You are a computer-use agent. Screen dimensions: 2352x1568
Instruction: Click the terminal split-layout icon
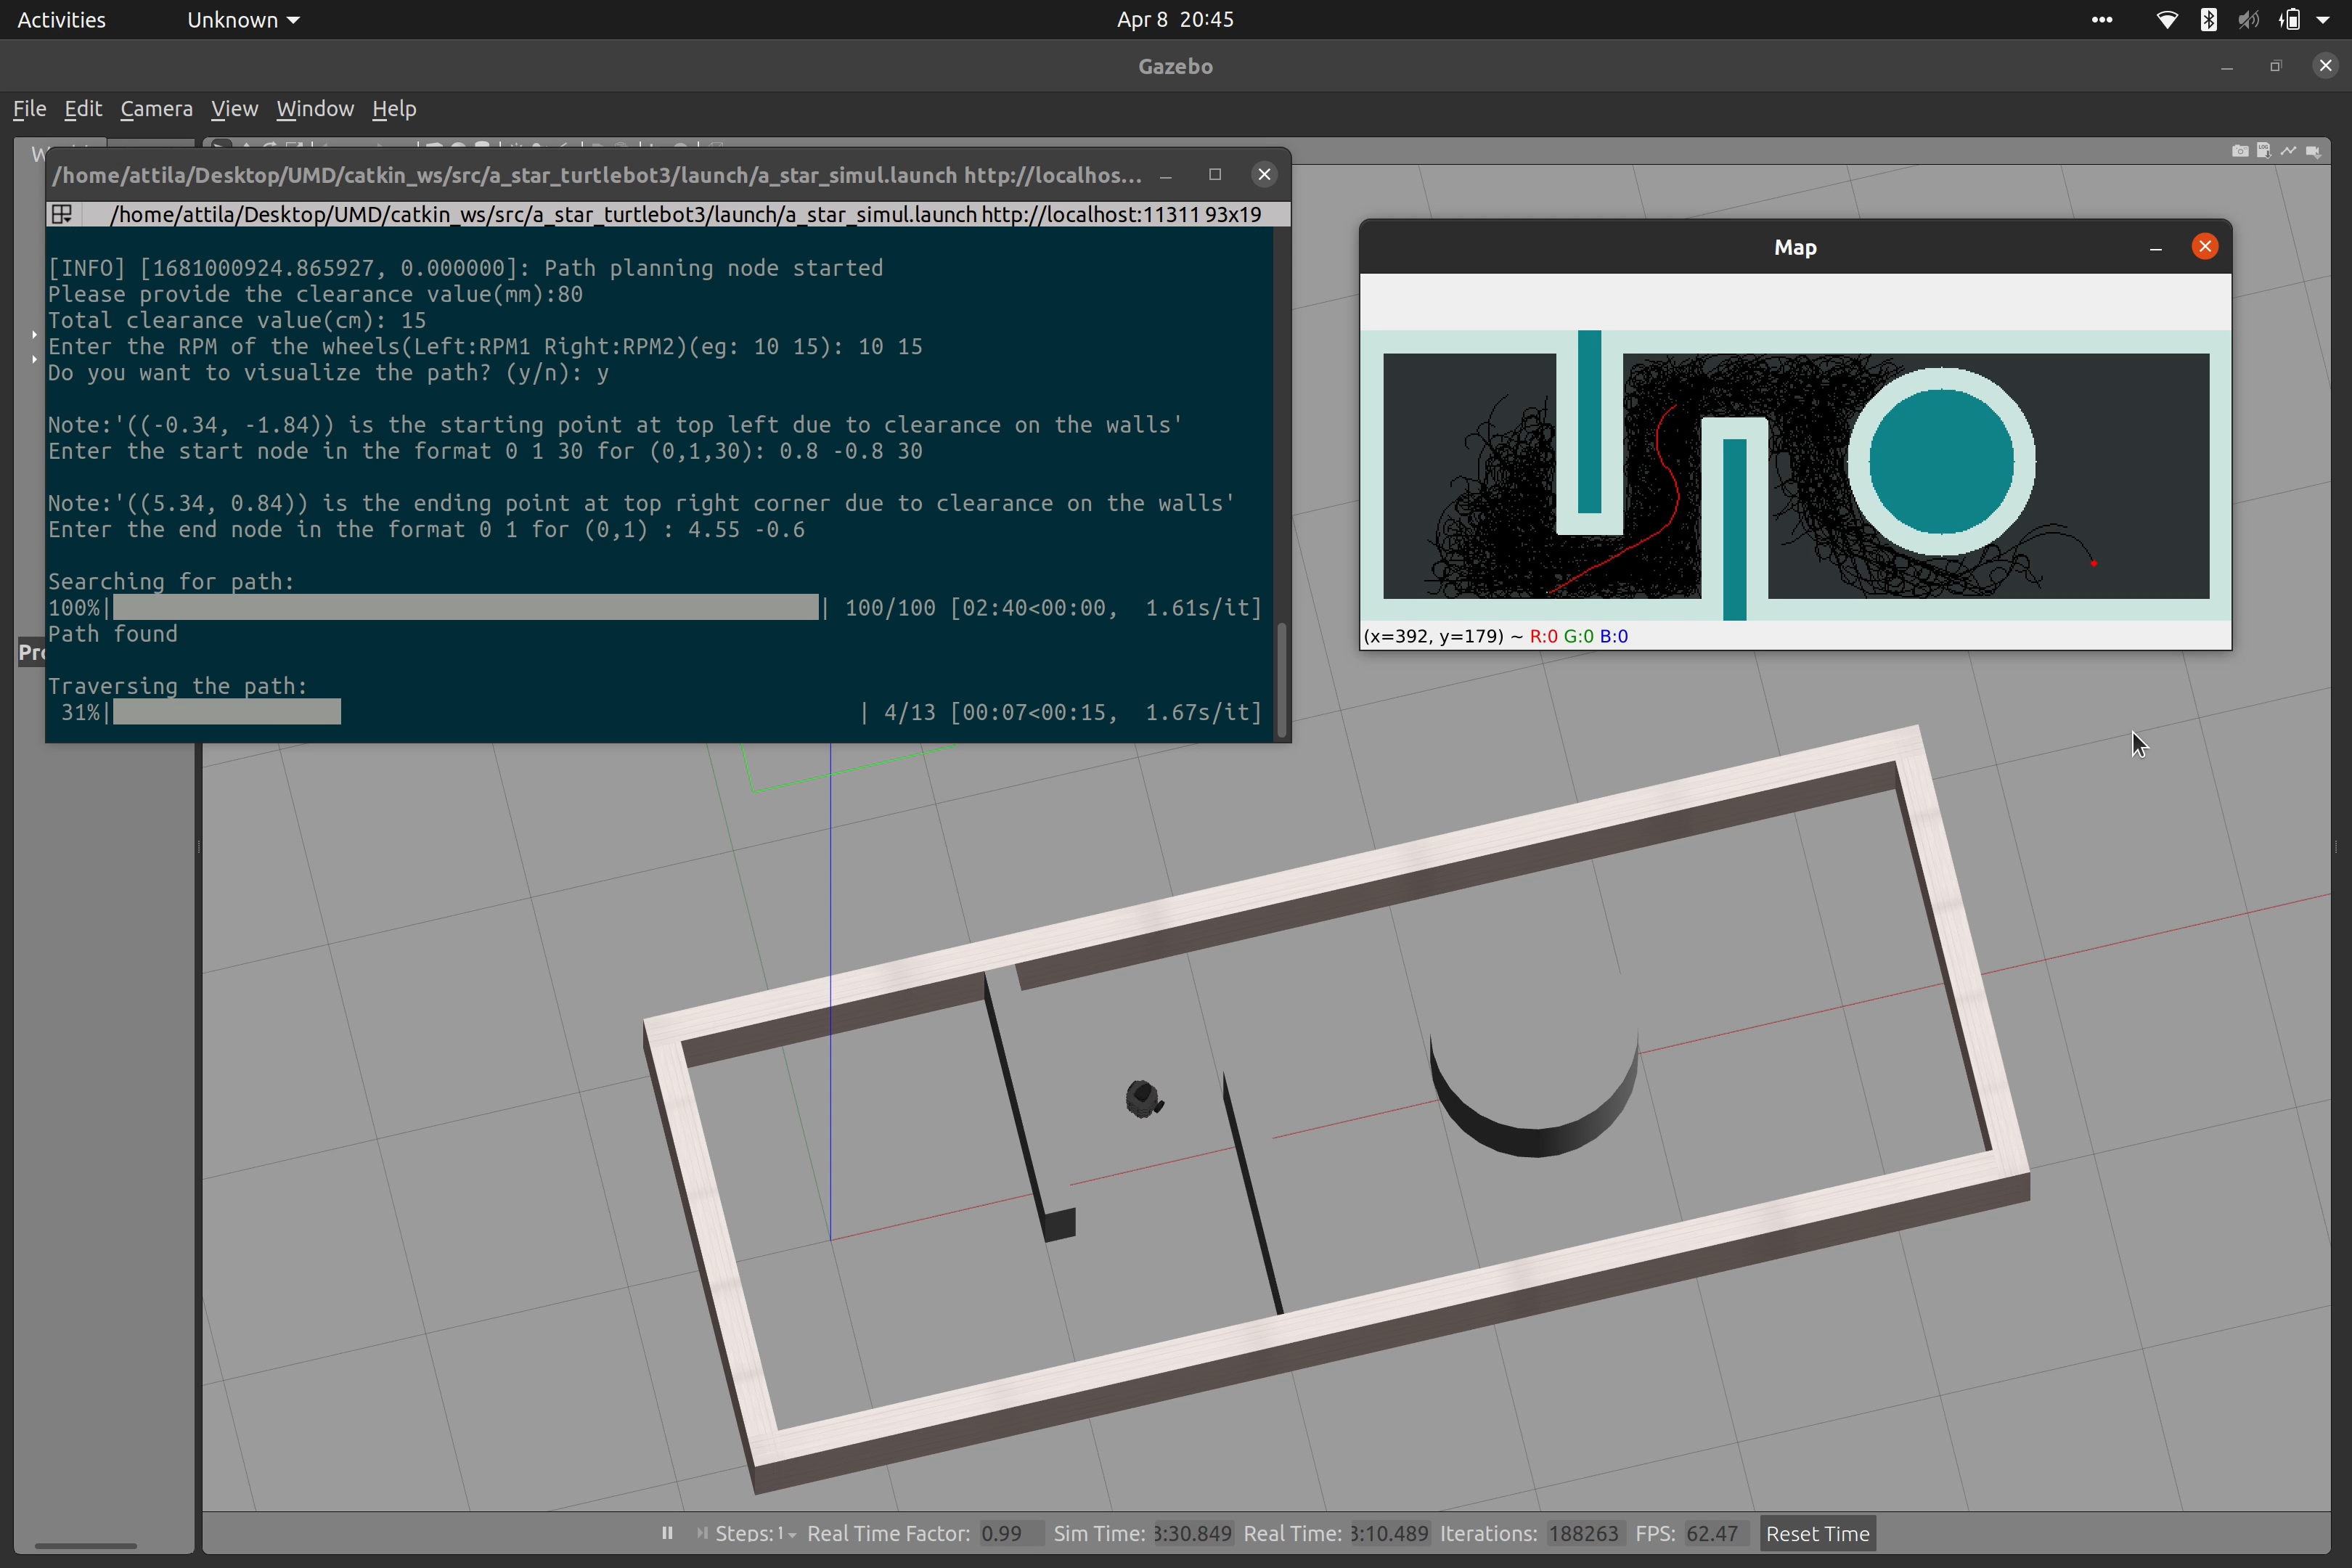click(62, 214)
